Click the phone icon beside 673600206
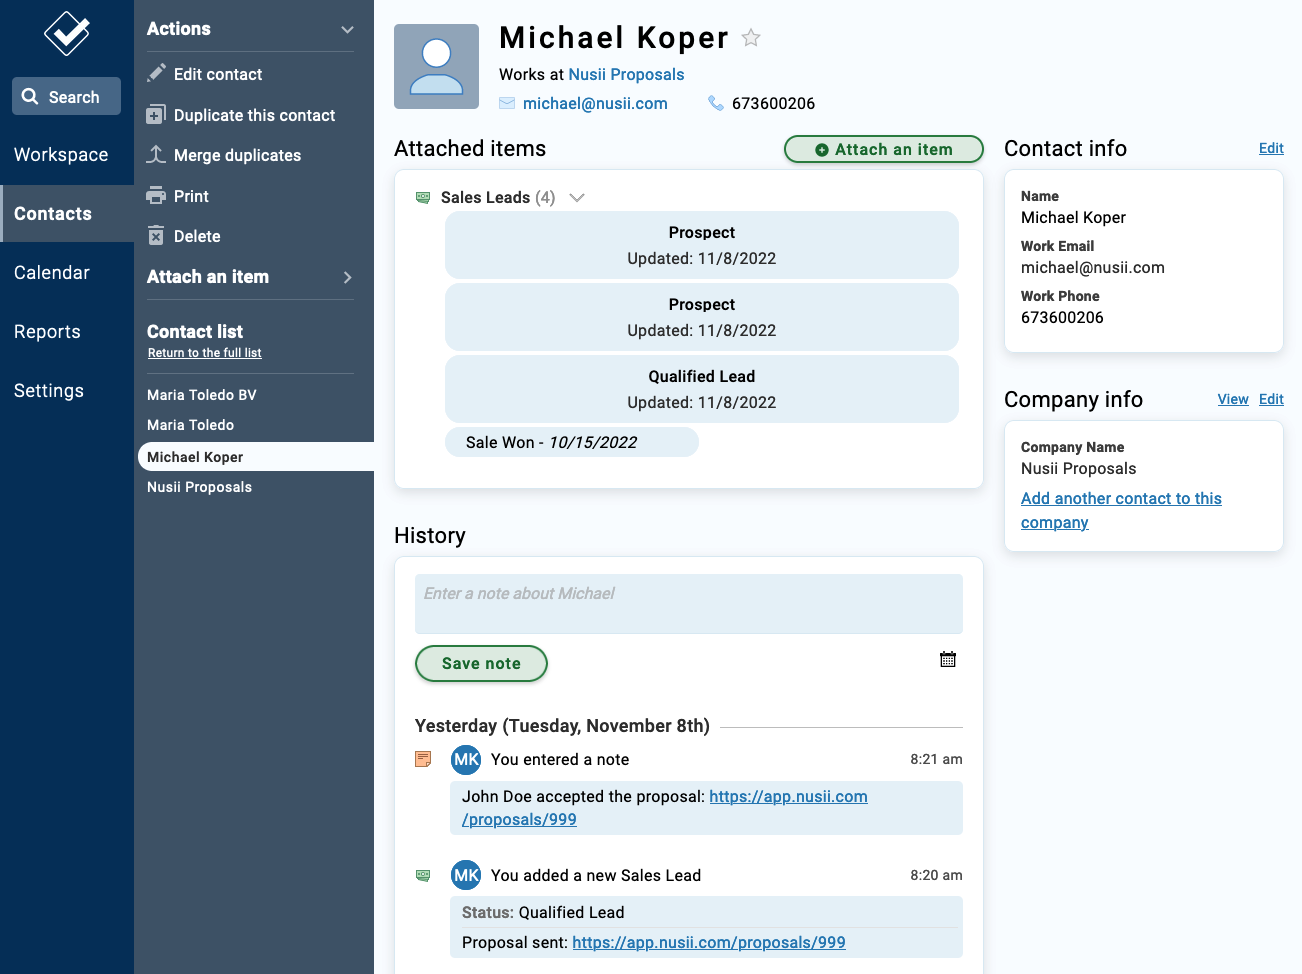This screenshot has height=974, width=1302. [x=716, y=103]
